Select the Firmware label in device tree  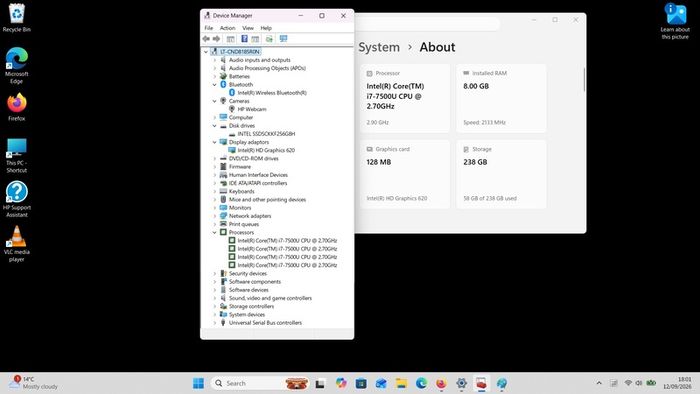point(240,167)
